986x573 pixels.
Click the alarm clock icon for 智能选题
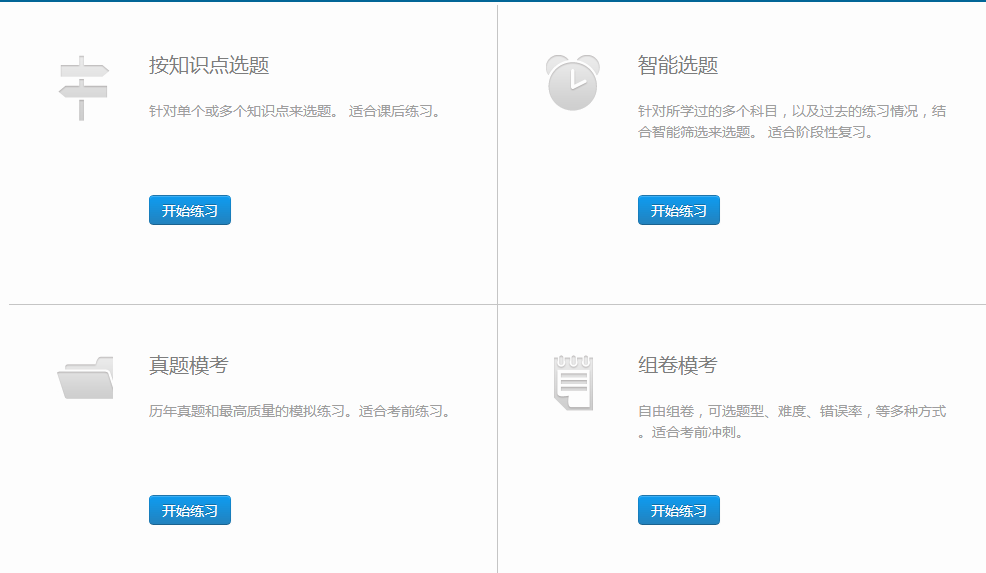pos(572,82)
